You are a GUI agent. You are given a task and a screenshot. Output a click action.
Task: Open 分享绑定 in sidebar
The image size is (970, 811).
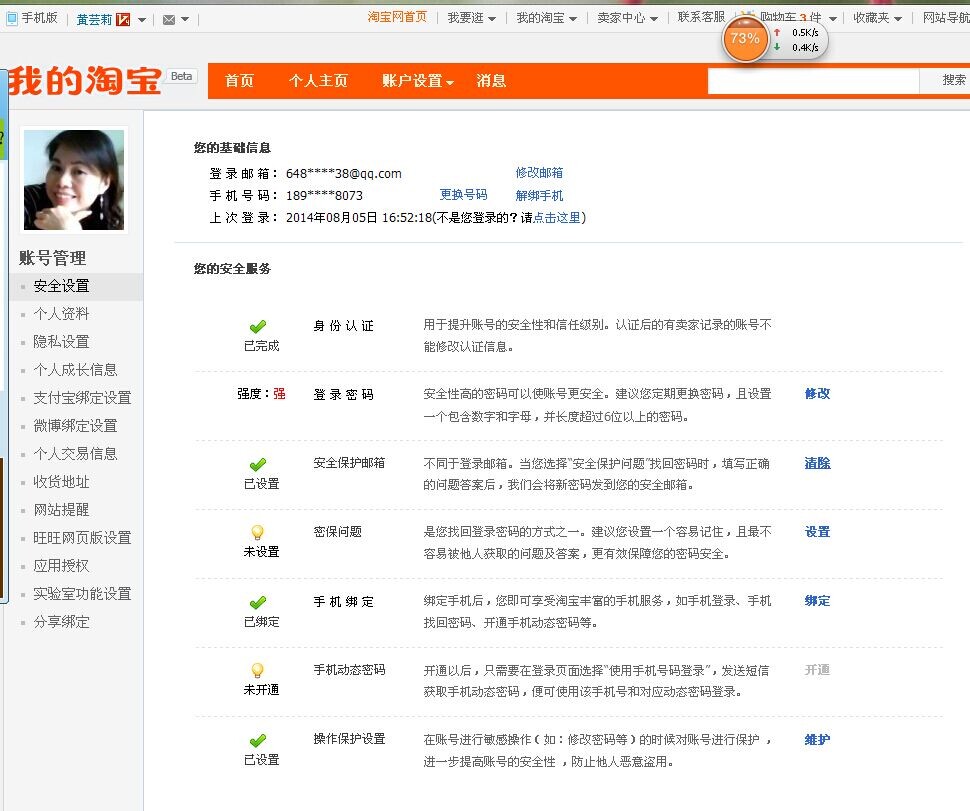(x=61, y=622)
